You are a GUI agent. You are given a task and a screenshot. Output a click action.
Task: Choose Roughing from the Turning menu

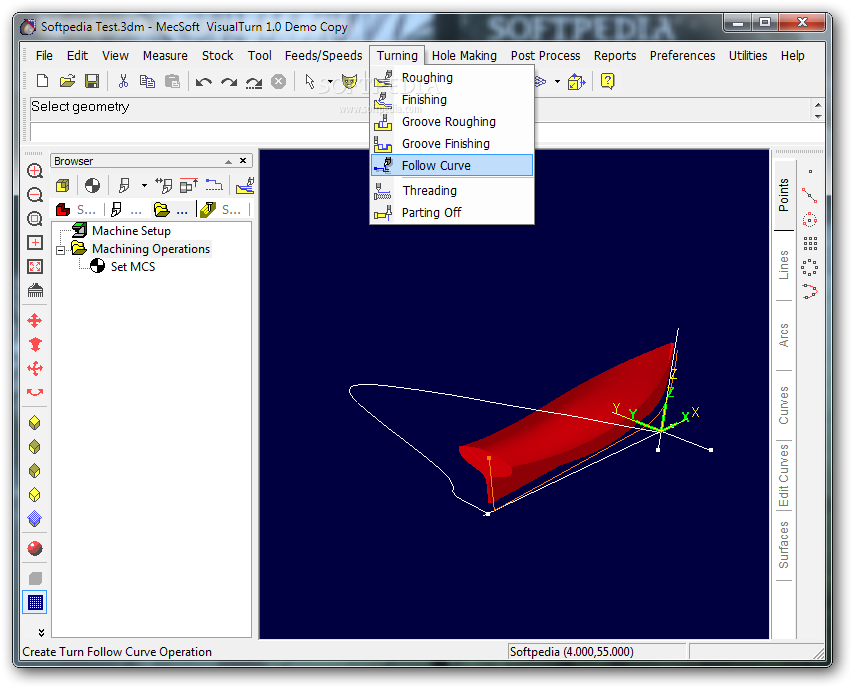coord(452,78)
